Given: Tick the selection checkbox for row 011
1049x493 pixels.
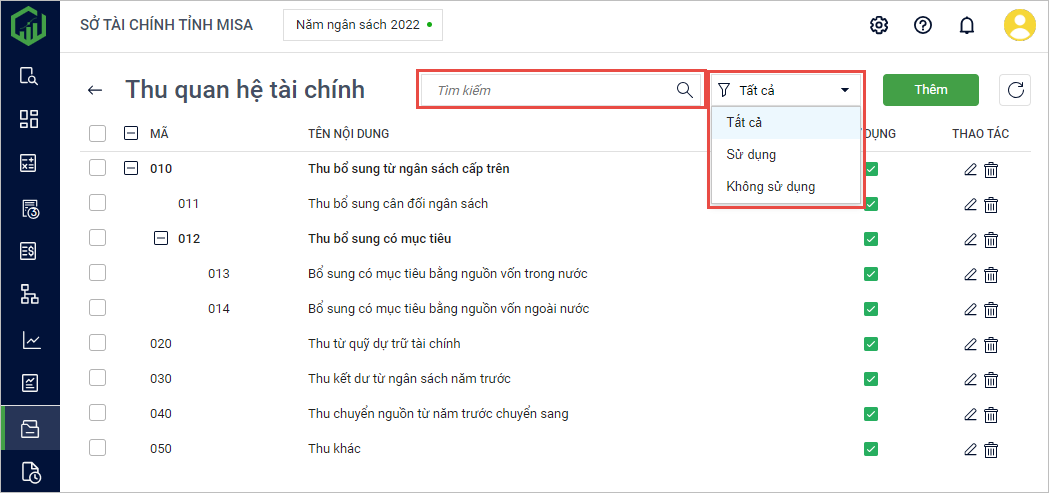Looking at the screenshot, I should 97,203.
